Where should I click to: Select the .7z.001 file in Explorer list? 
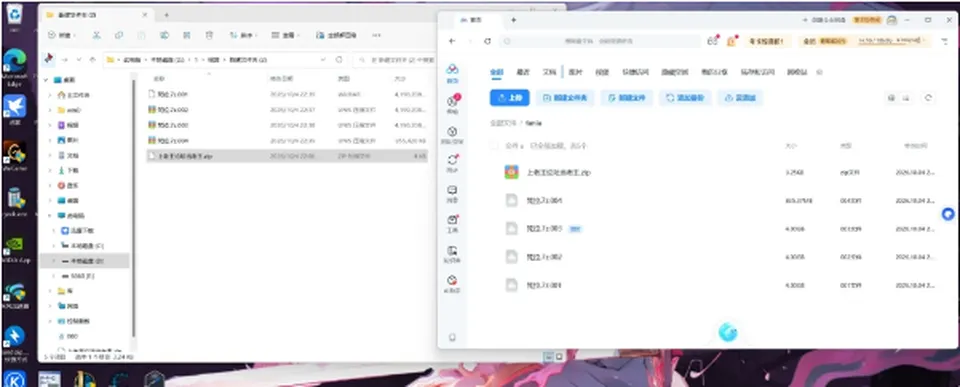coord(287,94)
